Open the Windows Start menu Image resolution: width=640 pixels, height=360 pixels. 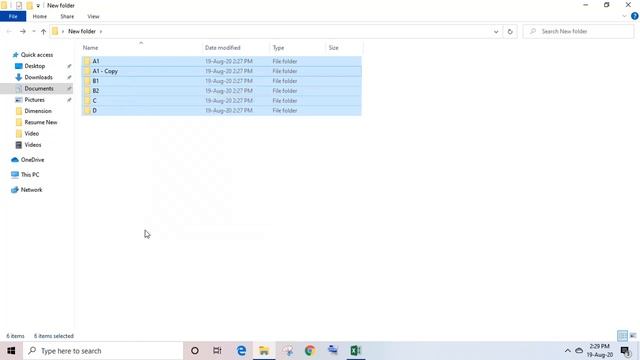(11, 351)
